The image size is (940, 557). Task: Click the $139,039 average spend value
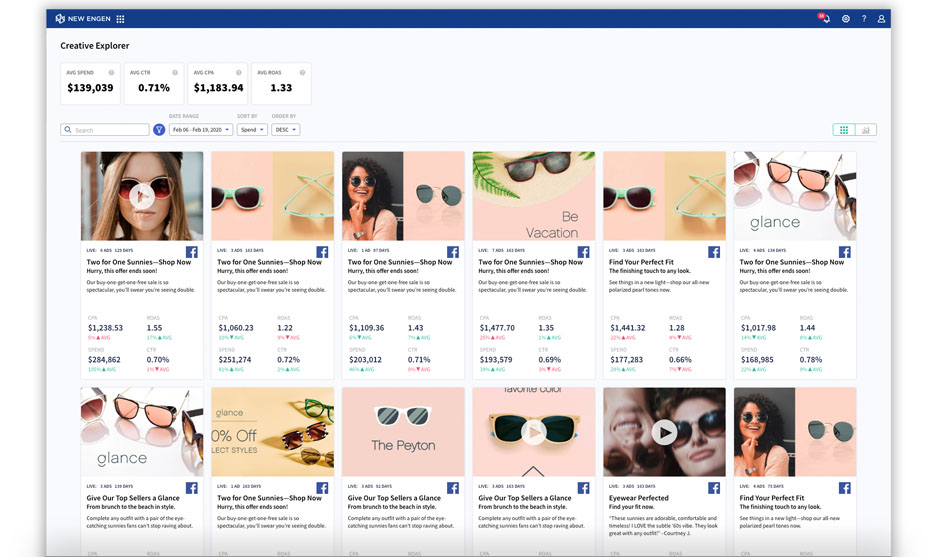[x=90, y=88]
